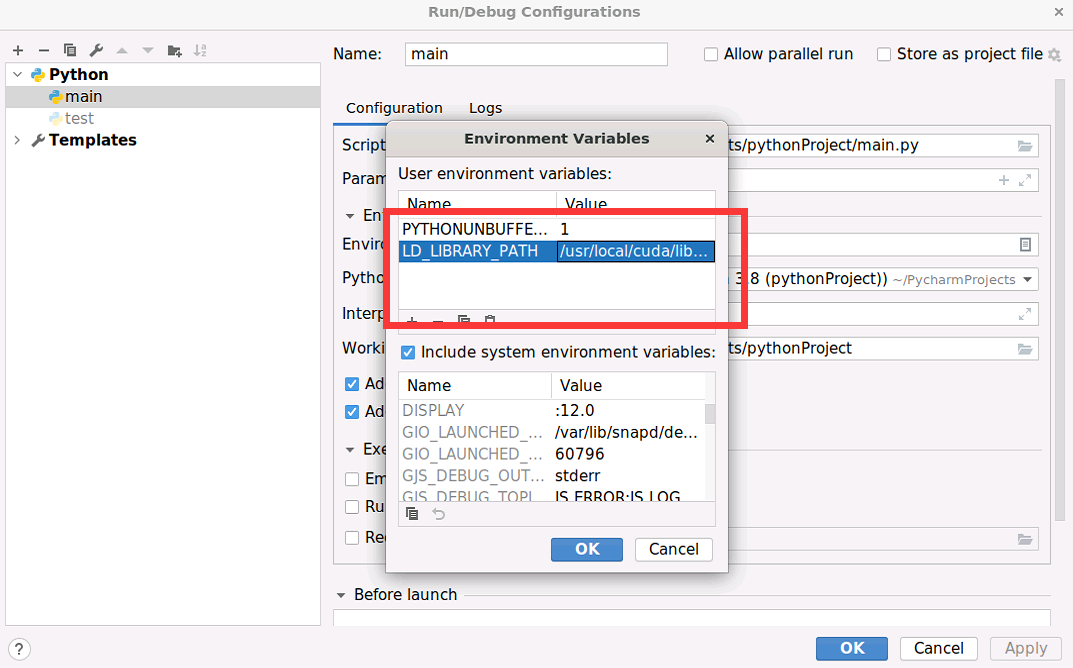
Task: Remove the selected run configuration
Action: click(44, 50)
